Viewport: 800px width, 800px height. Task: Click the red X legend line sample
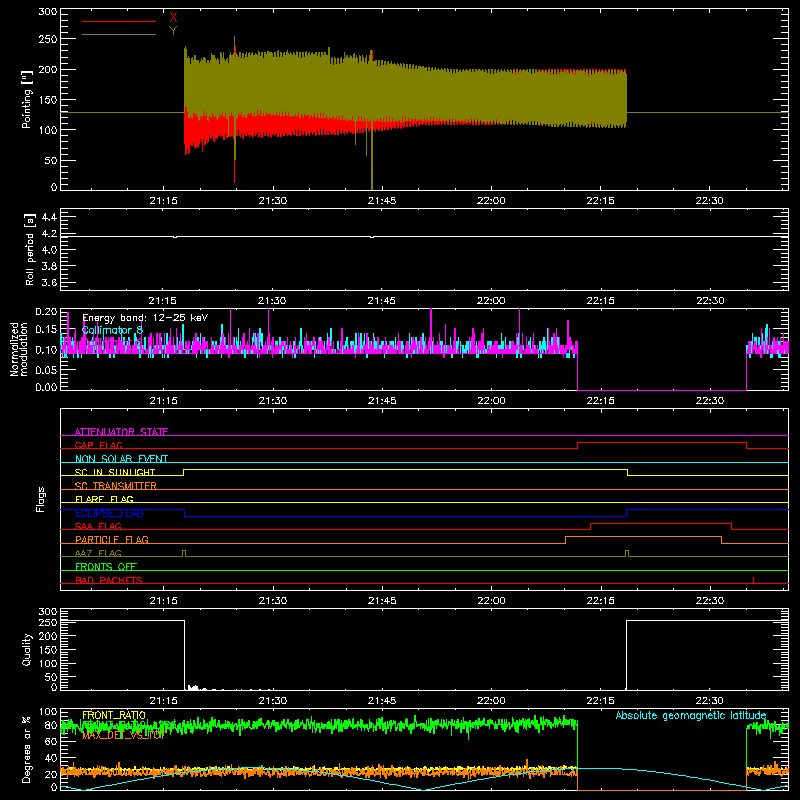tap(119, 21)
